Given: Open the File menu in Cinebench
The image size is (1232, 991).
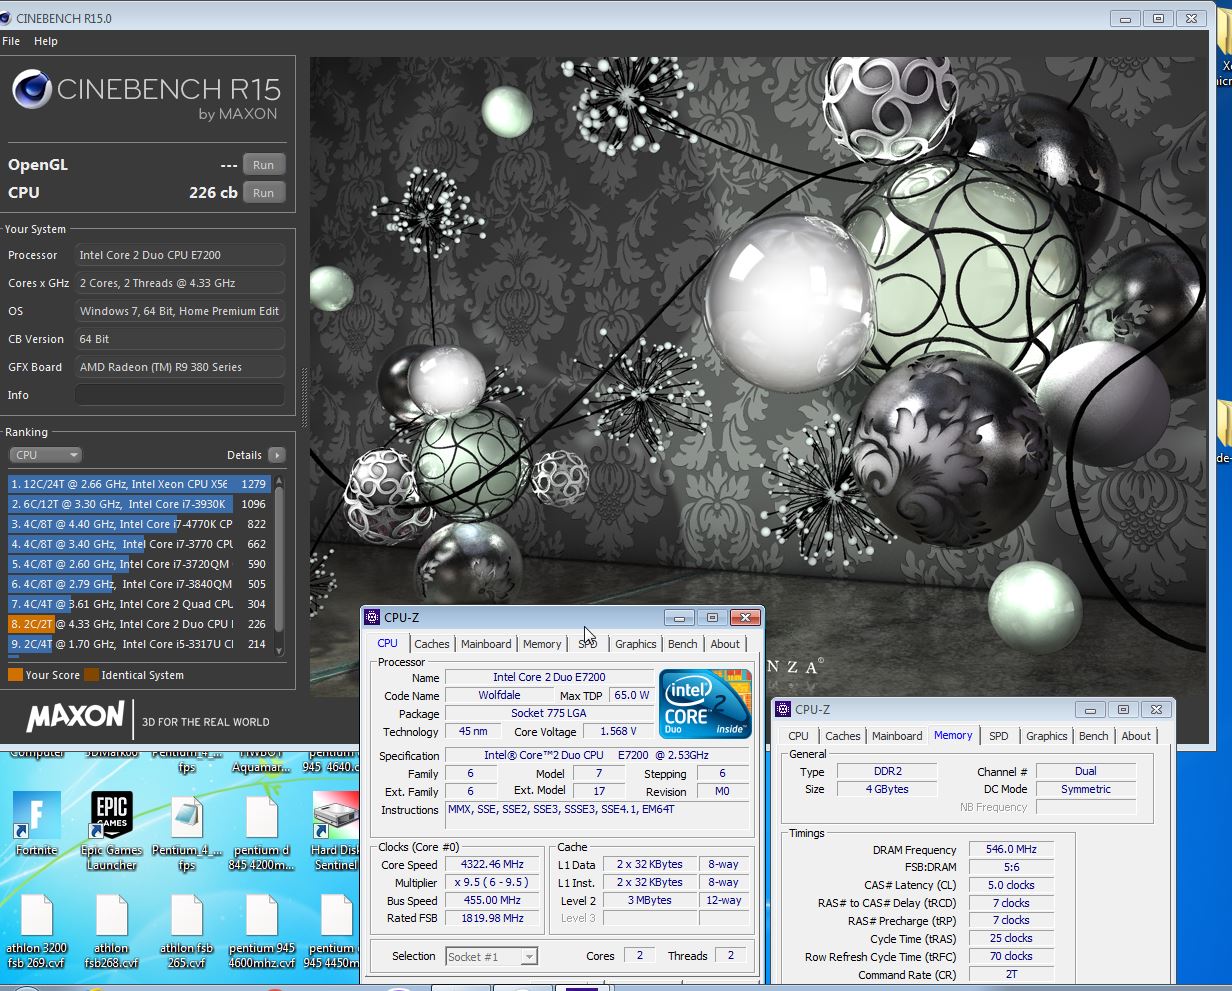Looking at the screenshot, I should (11, 41).
